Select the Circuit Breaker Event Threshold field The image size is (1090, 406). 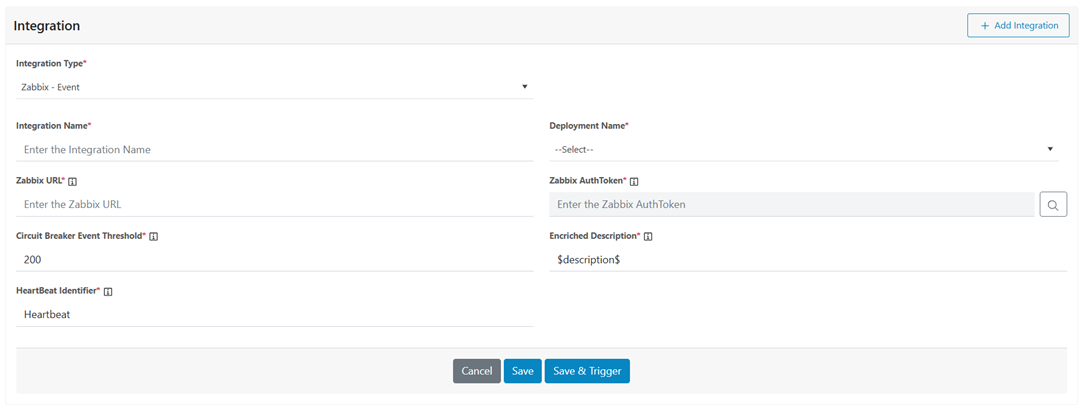(x=274, y=260)
